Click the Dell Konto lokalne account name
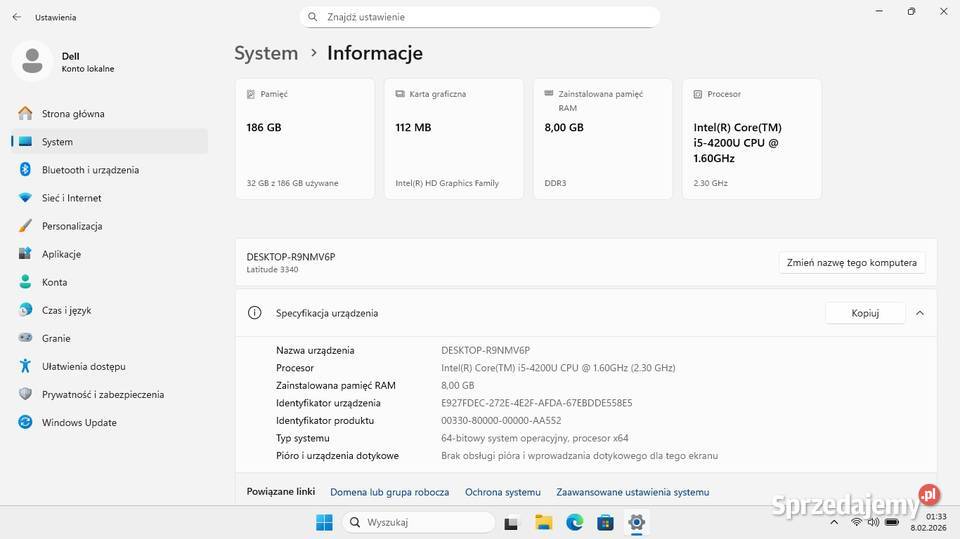This screenshot has width=960, height=539. [x=88, y=62]
